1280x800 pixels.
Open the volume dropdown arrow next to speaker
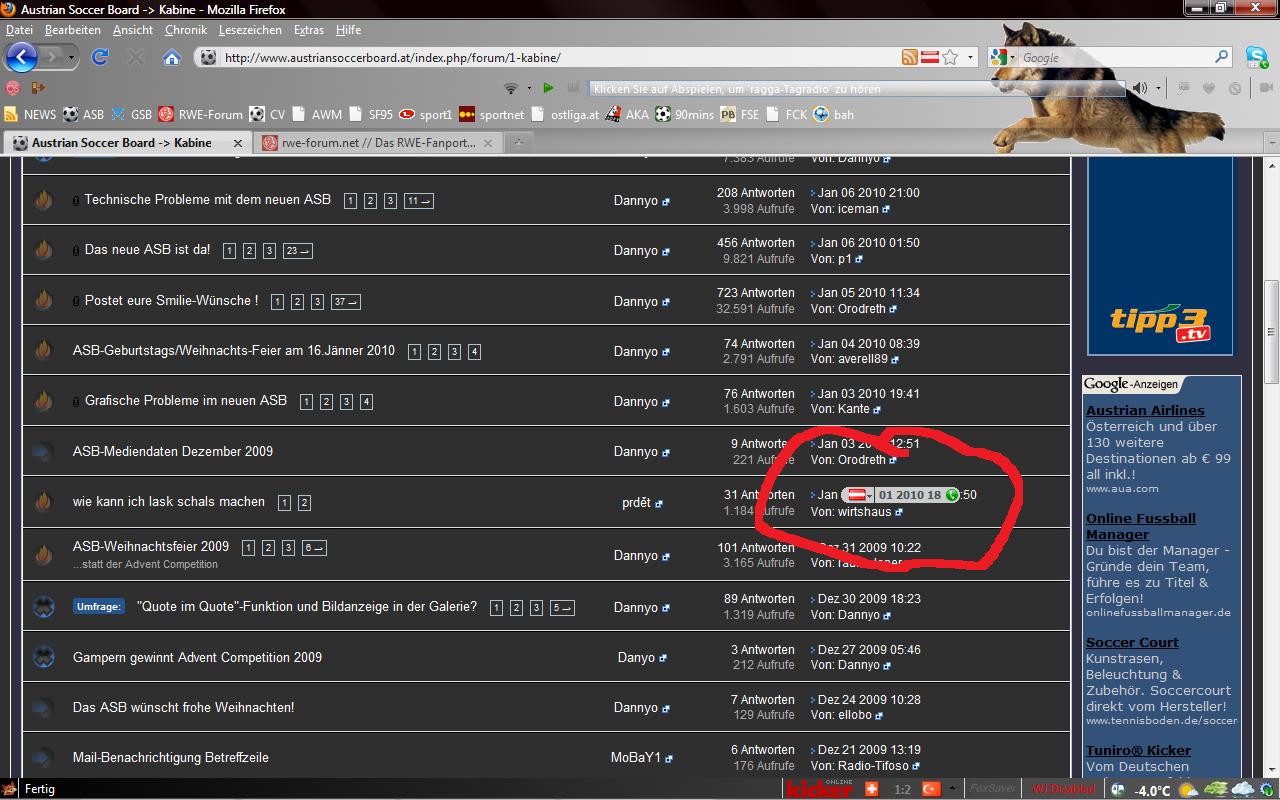(1158, 88)
